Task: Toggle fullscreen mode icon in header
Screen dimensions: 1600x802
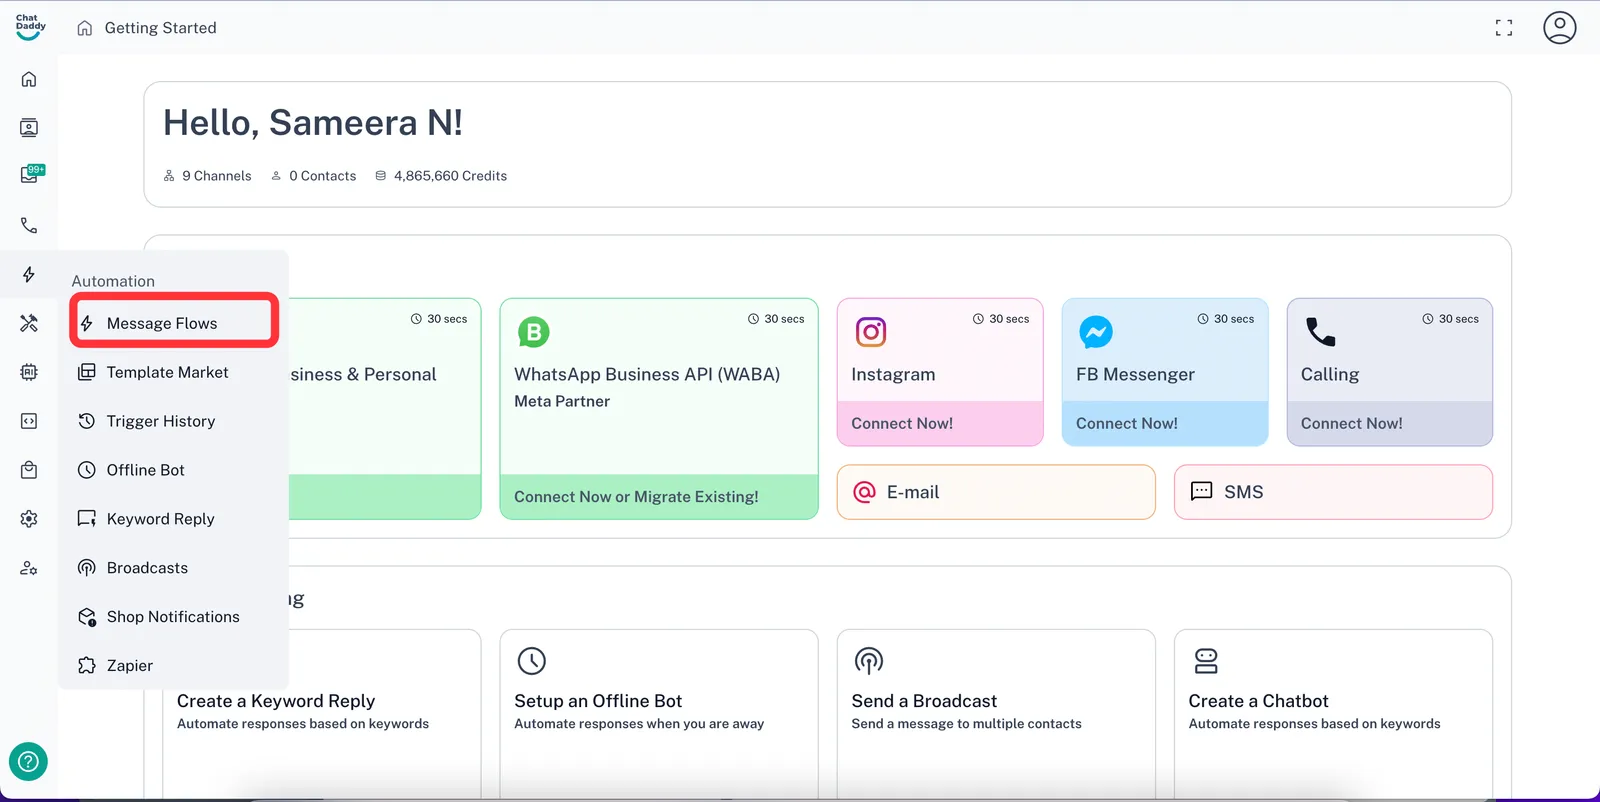Action: point(1503,28)
